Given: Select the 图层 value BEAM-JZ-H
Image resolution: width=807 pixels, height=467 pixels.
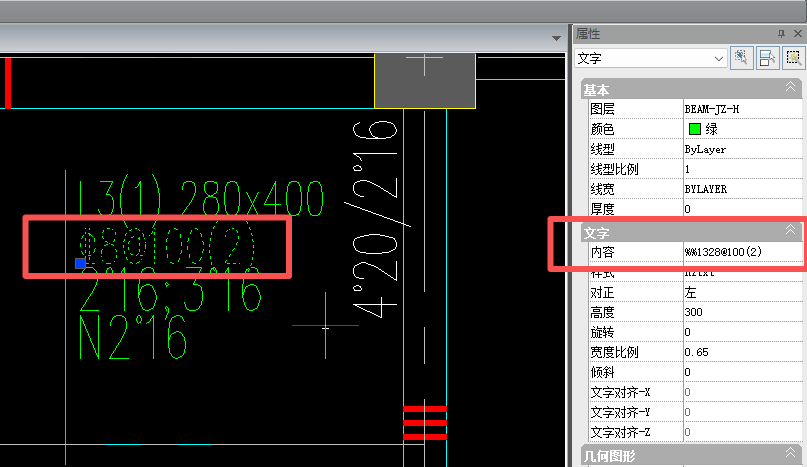Looking at the screenshot, I should [712, 109].
